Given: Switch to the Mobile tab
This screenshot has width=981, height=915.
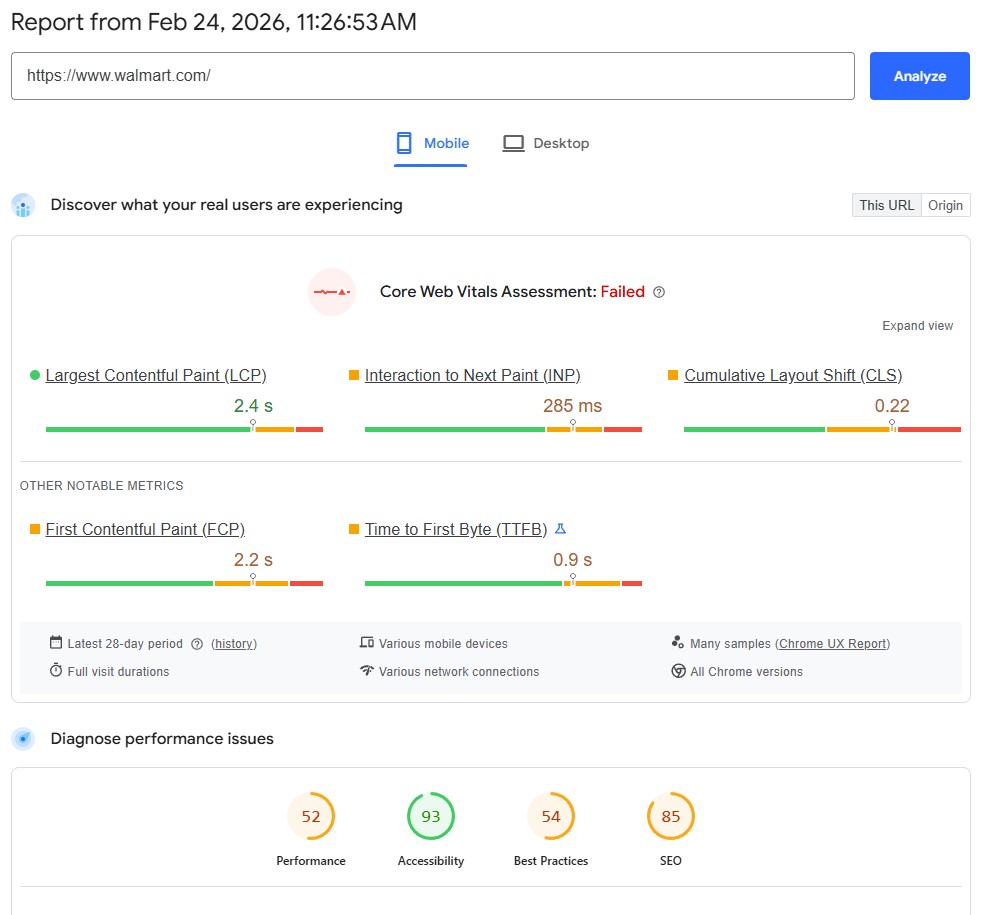Looking at the screenshot, I should coord(432,143).
